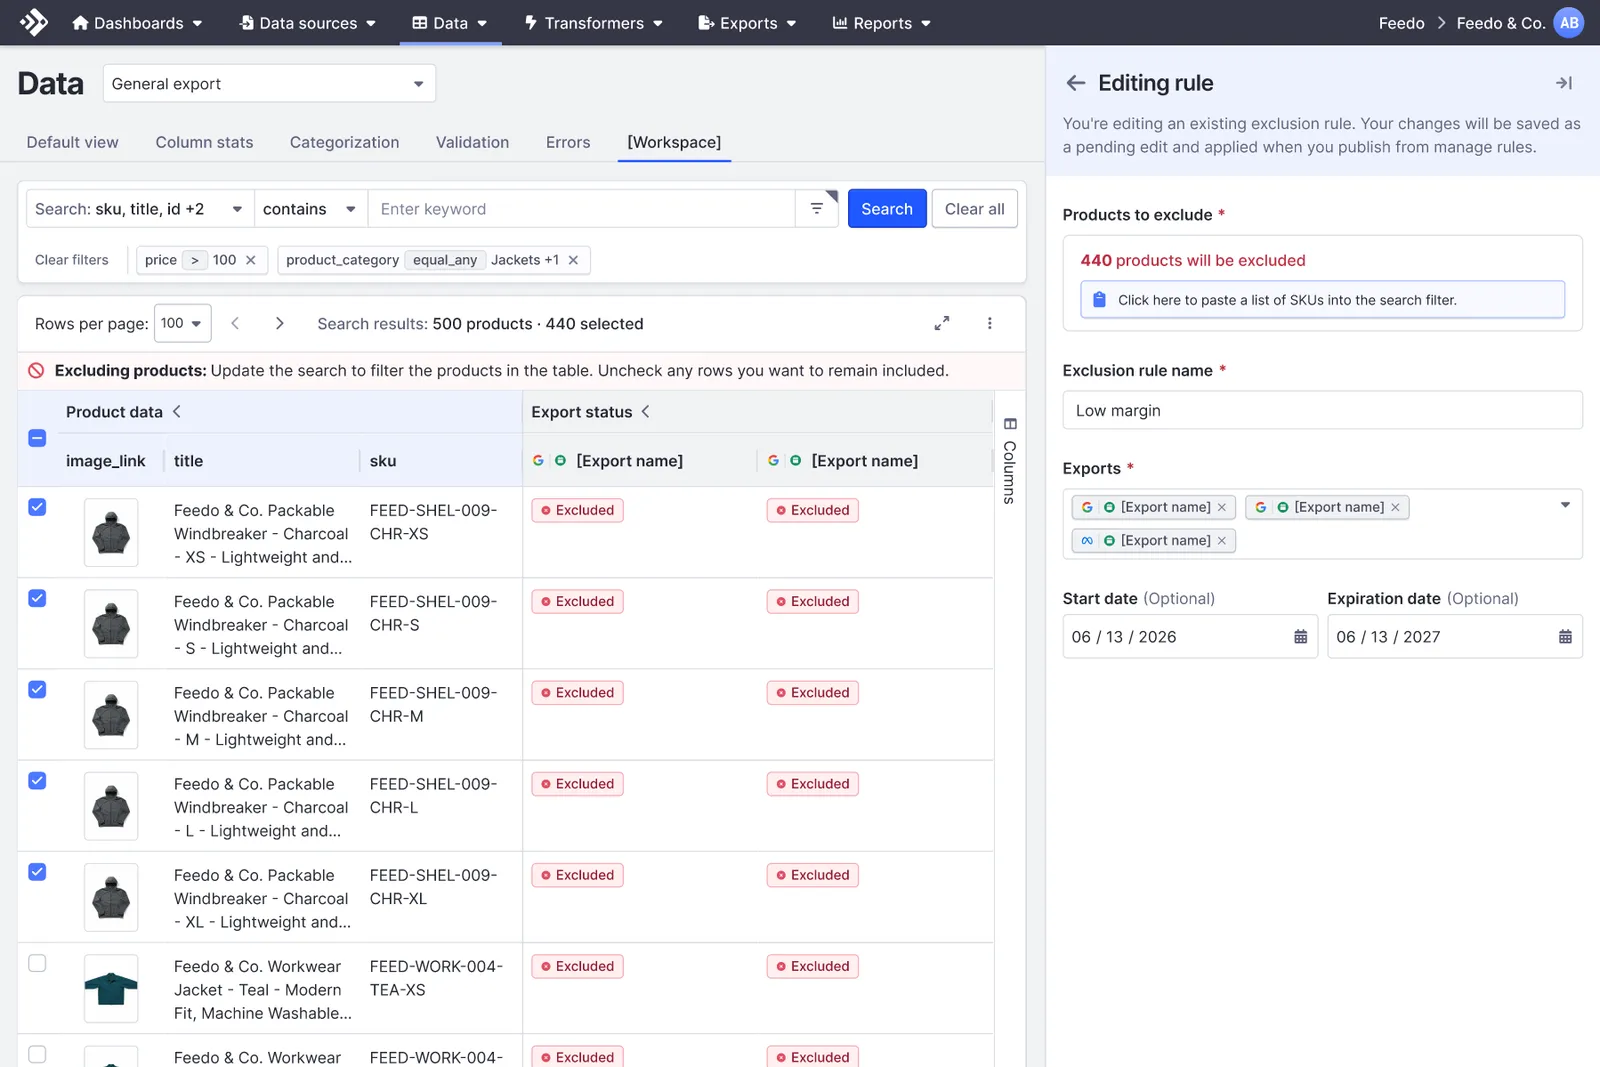
Task: Open the Start date calendar picker
Action: pyautogui.click(x=1300, y=637)
